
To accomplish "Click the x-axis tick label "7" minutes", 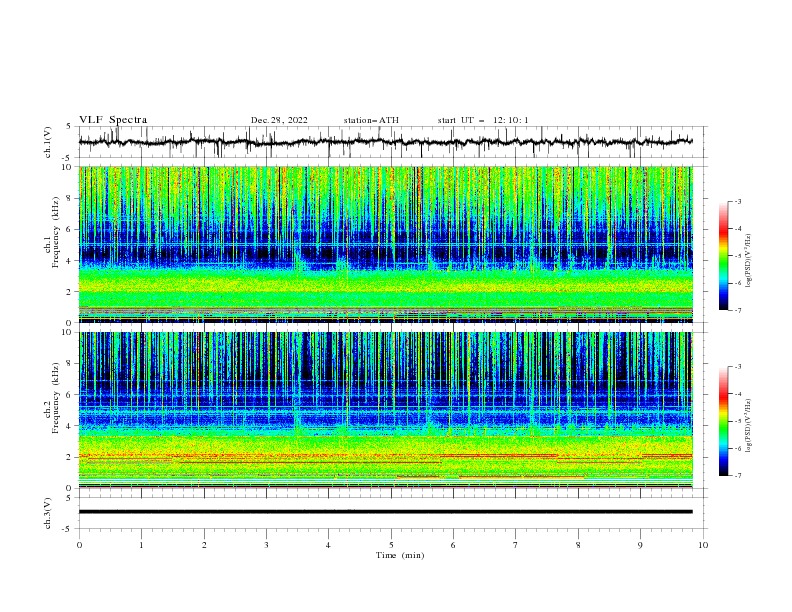I will pyautogui.click(x=516, y=545).
